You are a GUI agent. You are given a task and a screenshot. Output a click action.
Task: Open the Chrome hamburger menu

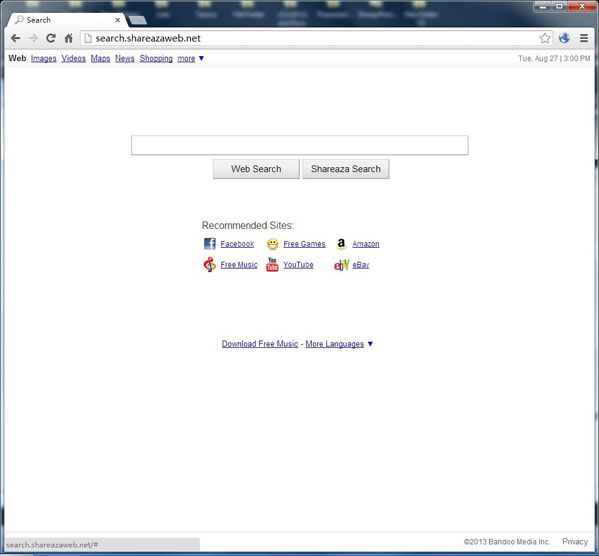(x=584, y=38)
